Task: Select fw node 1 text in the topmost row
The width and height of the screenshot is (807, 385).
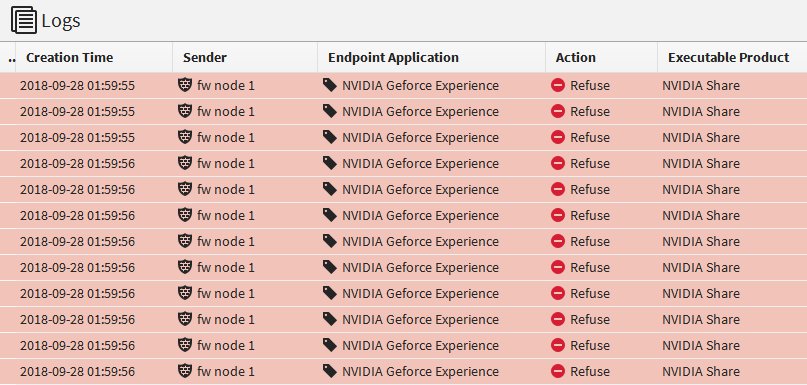Action: point(226,85)
